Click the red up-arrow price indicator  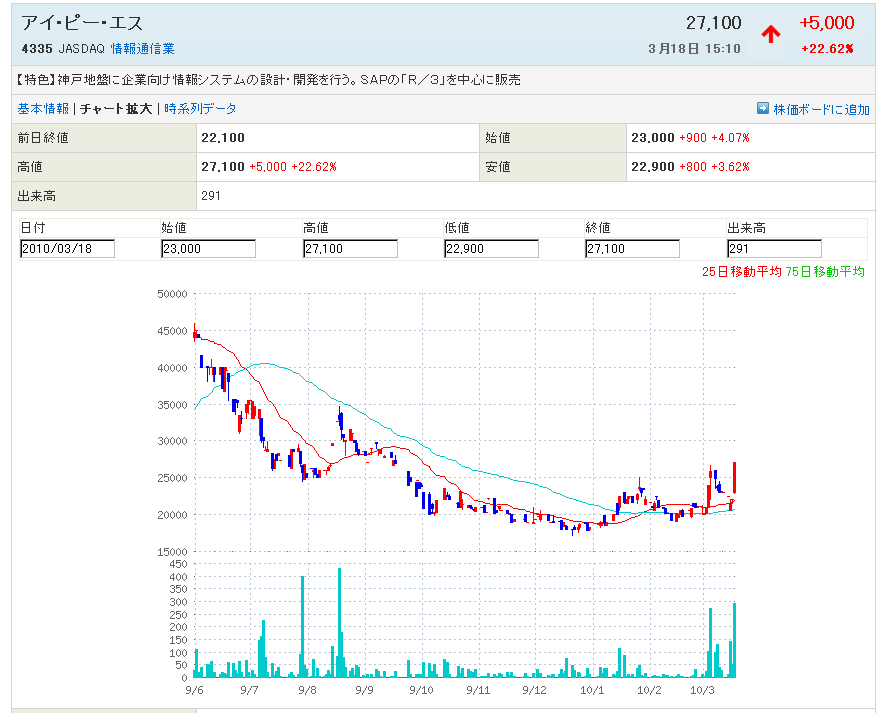(x=771, y=34)
